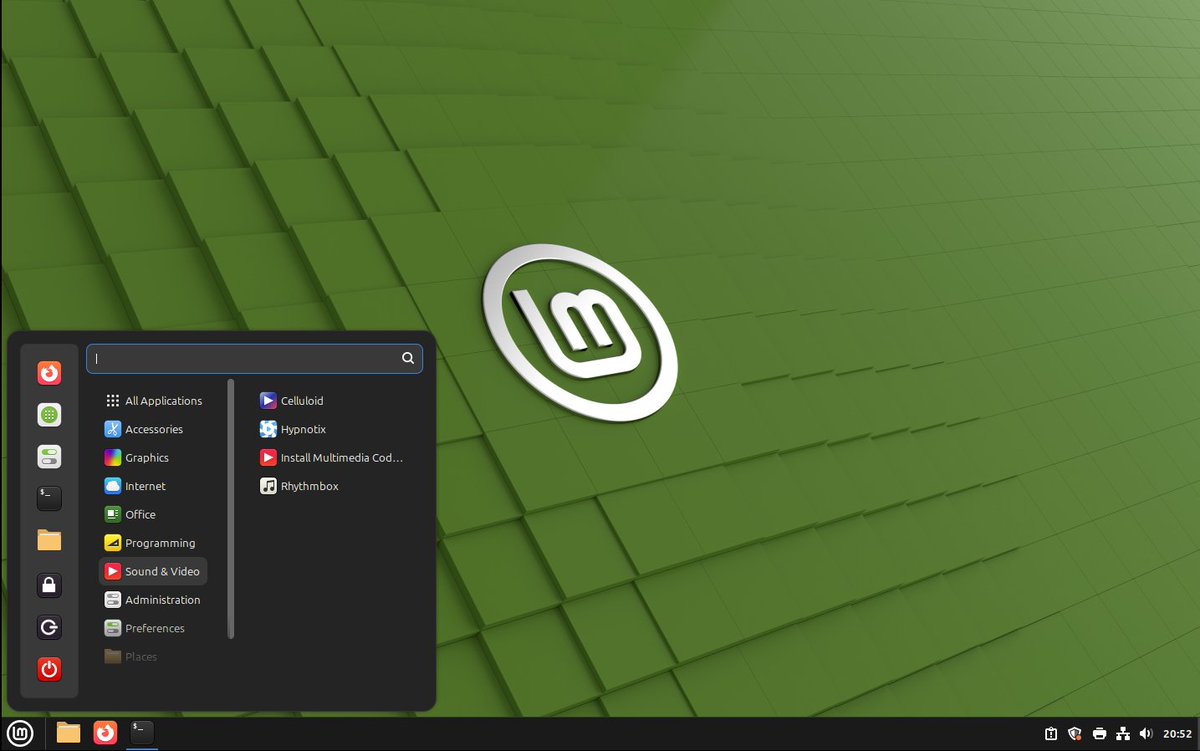This screenshot has width=1200, height=751.
Task: Shut down the computer
Action: (48, 669)
